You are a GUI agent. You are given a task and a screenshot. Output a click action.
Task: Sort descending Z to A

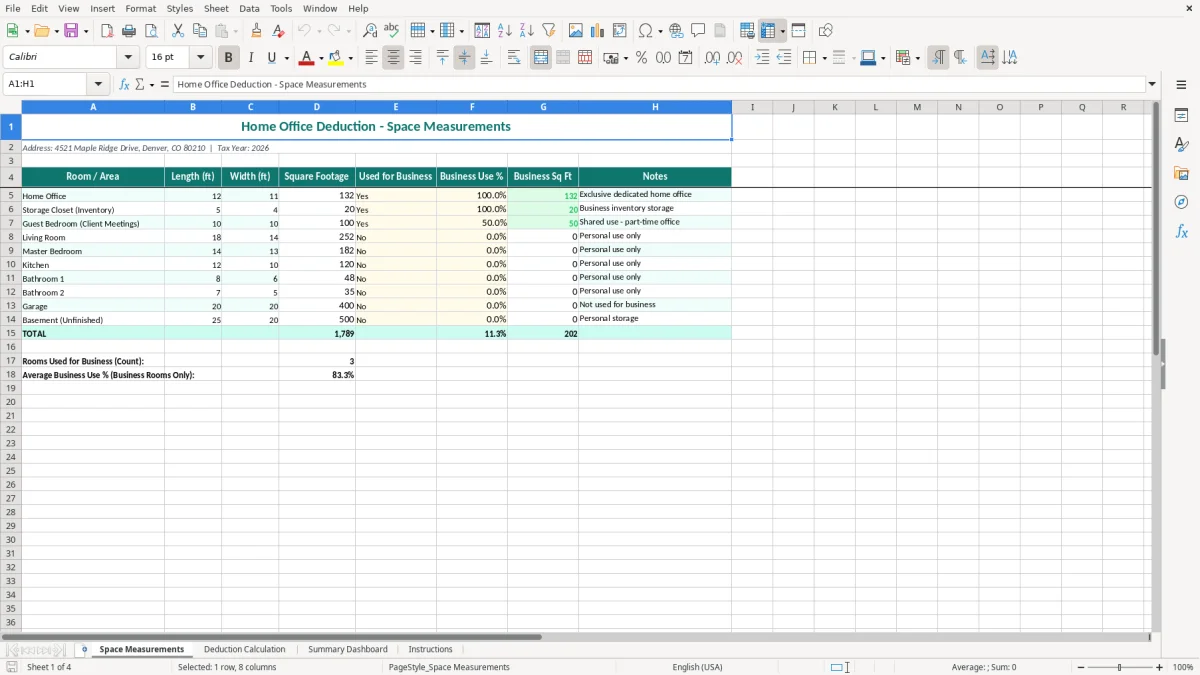click(x=527, y=31)
